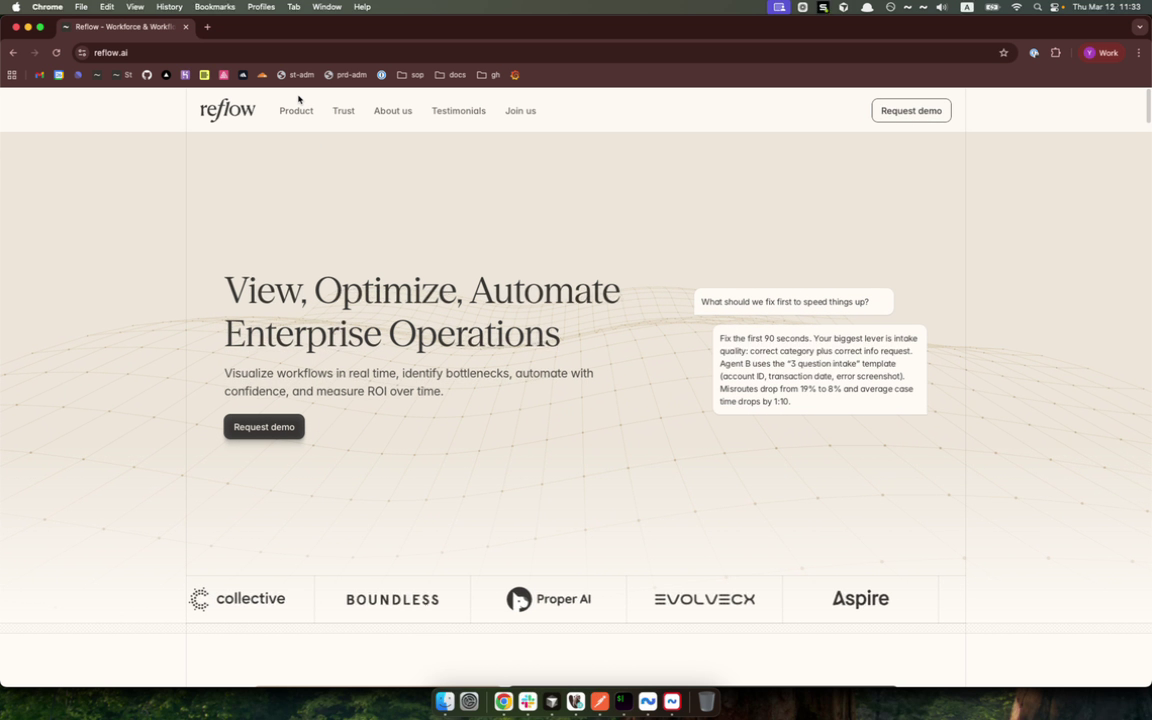
Task: Open the 1Password bookmark icon
Action: click(381, 75)
